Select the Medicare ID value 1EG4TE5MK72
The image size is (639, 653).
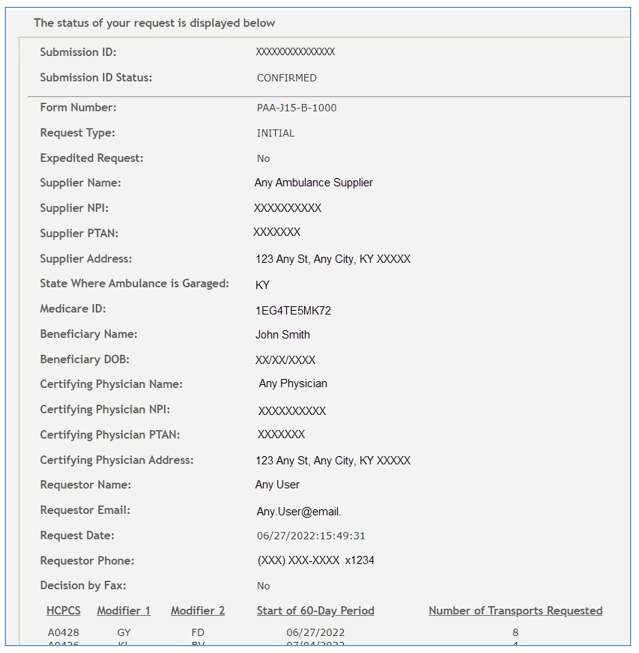pos(293,311)
